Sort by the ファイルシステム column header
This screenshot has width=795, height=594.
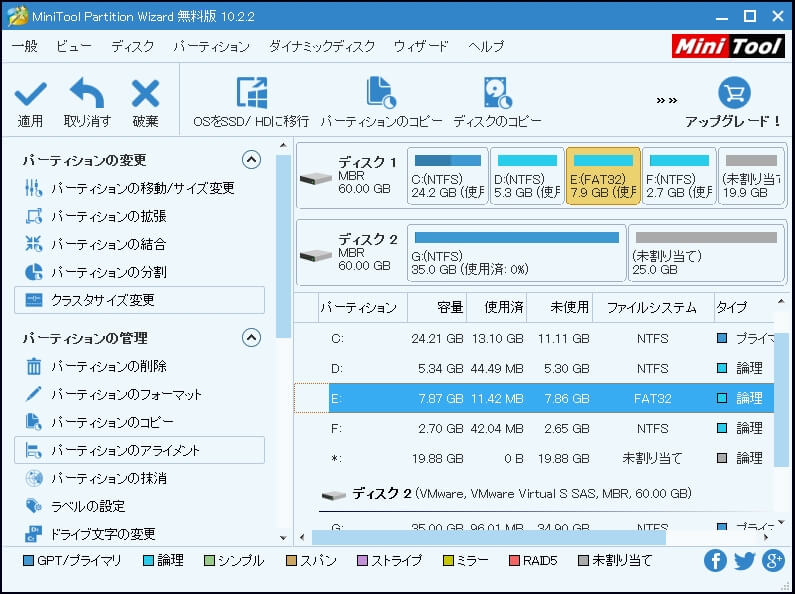[x=654, y=307]
